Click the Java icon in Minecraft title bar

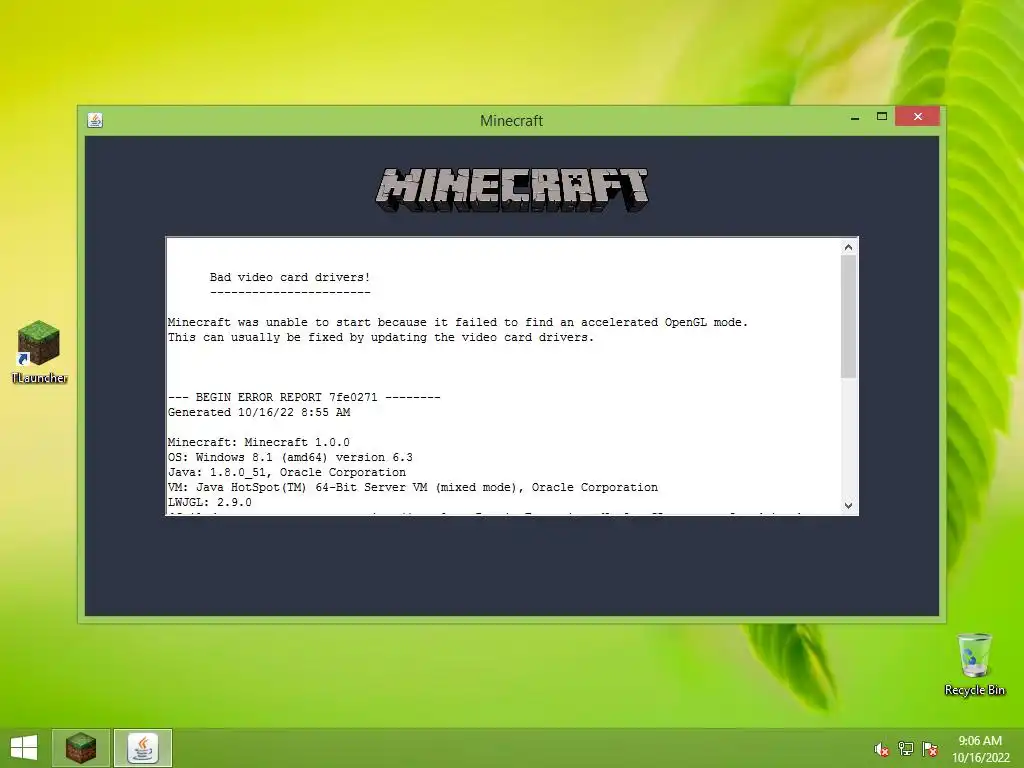(95, 120)
